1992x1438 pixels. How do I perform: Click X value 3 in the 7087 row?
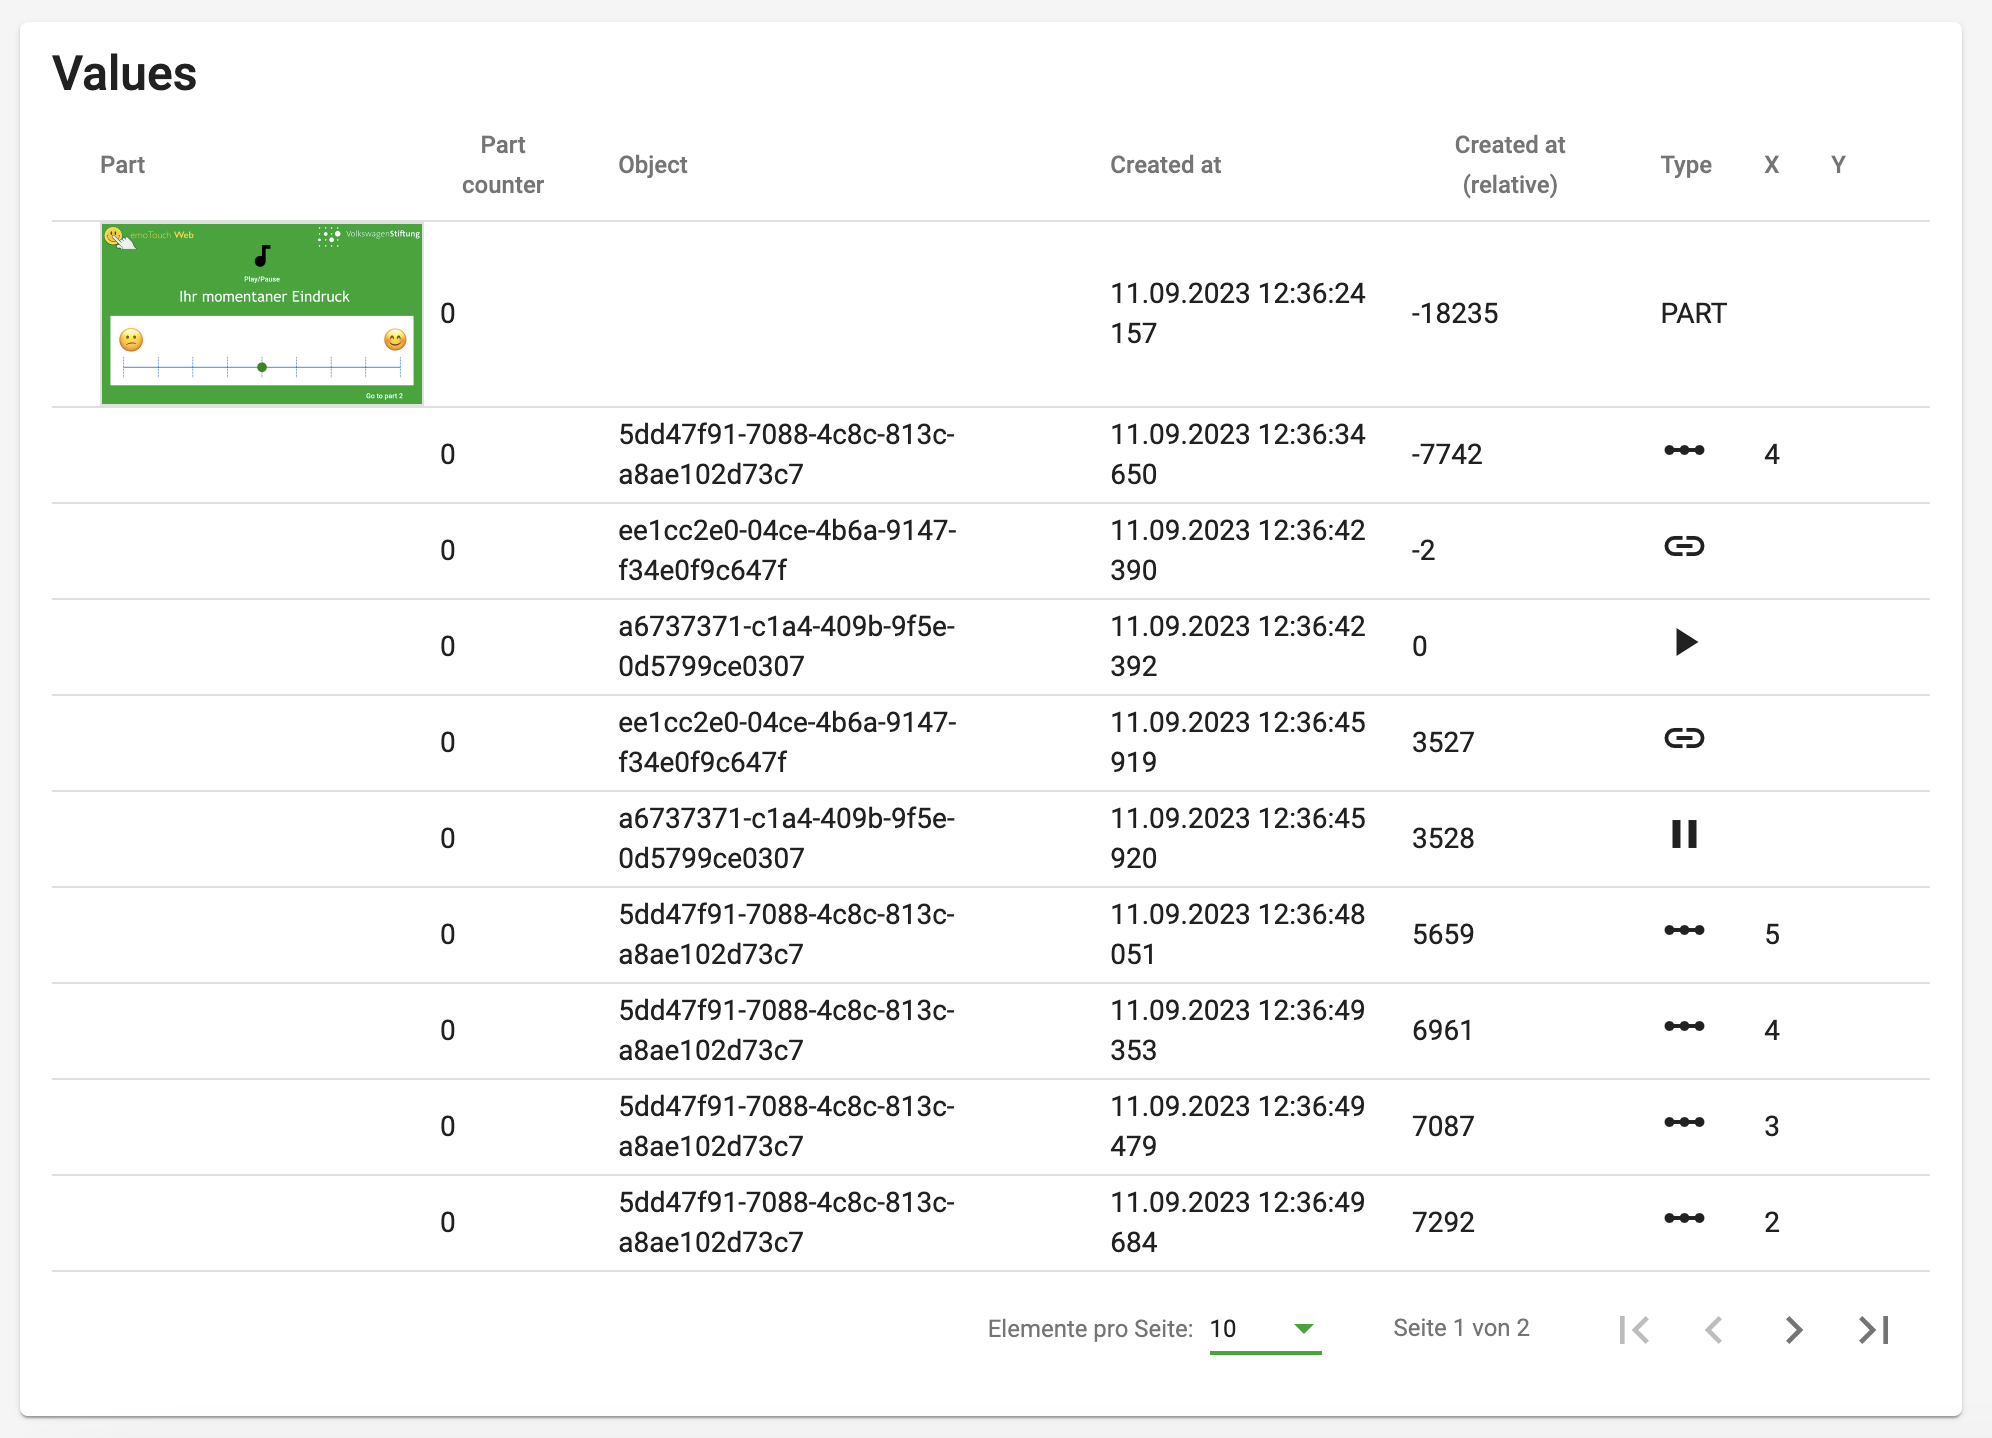(x=1772, y=1127)
